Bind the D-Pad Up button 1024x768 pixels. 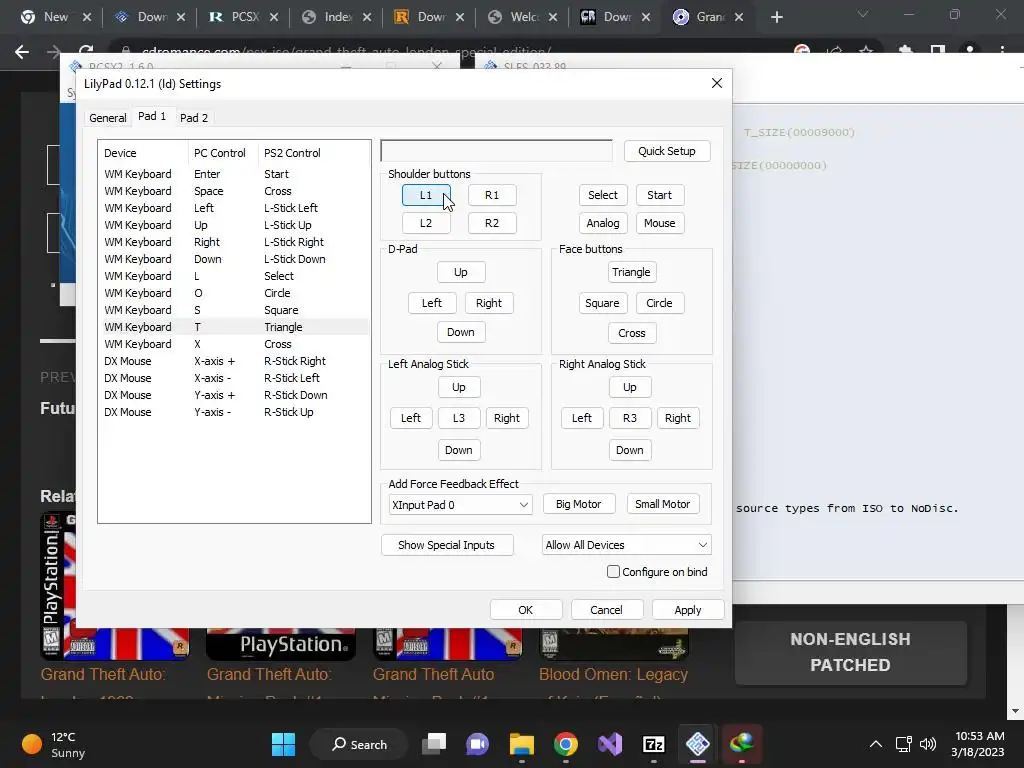coord(460,272)
